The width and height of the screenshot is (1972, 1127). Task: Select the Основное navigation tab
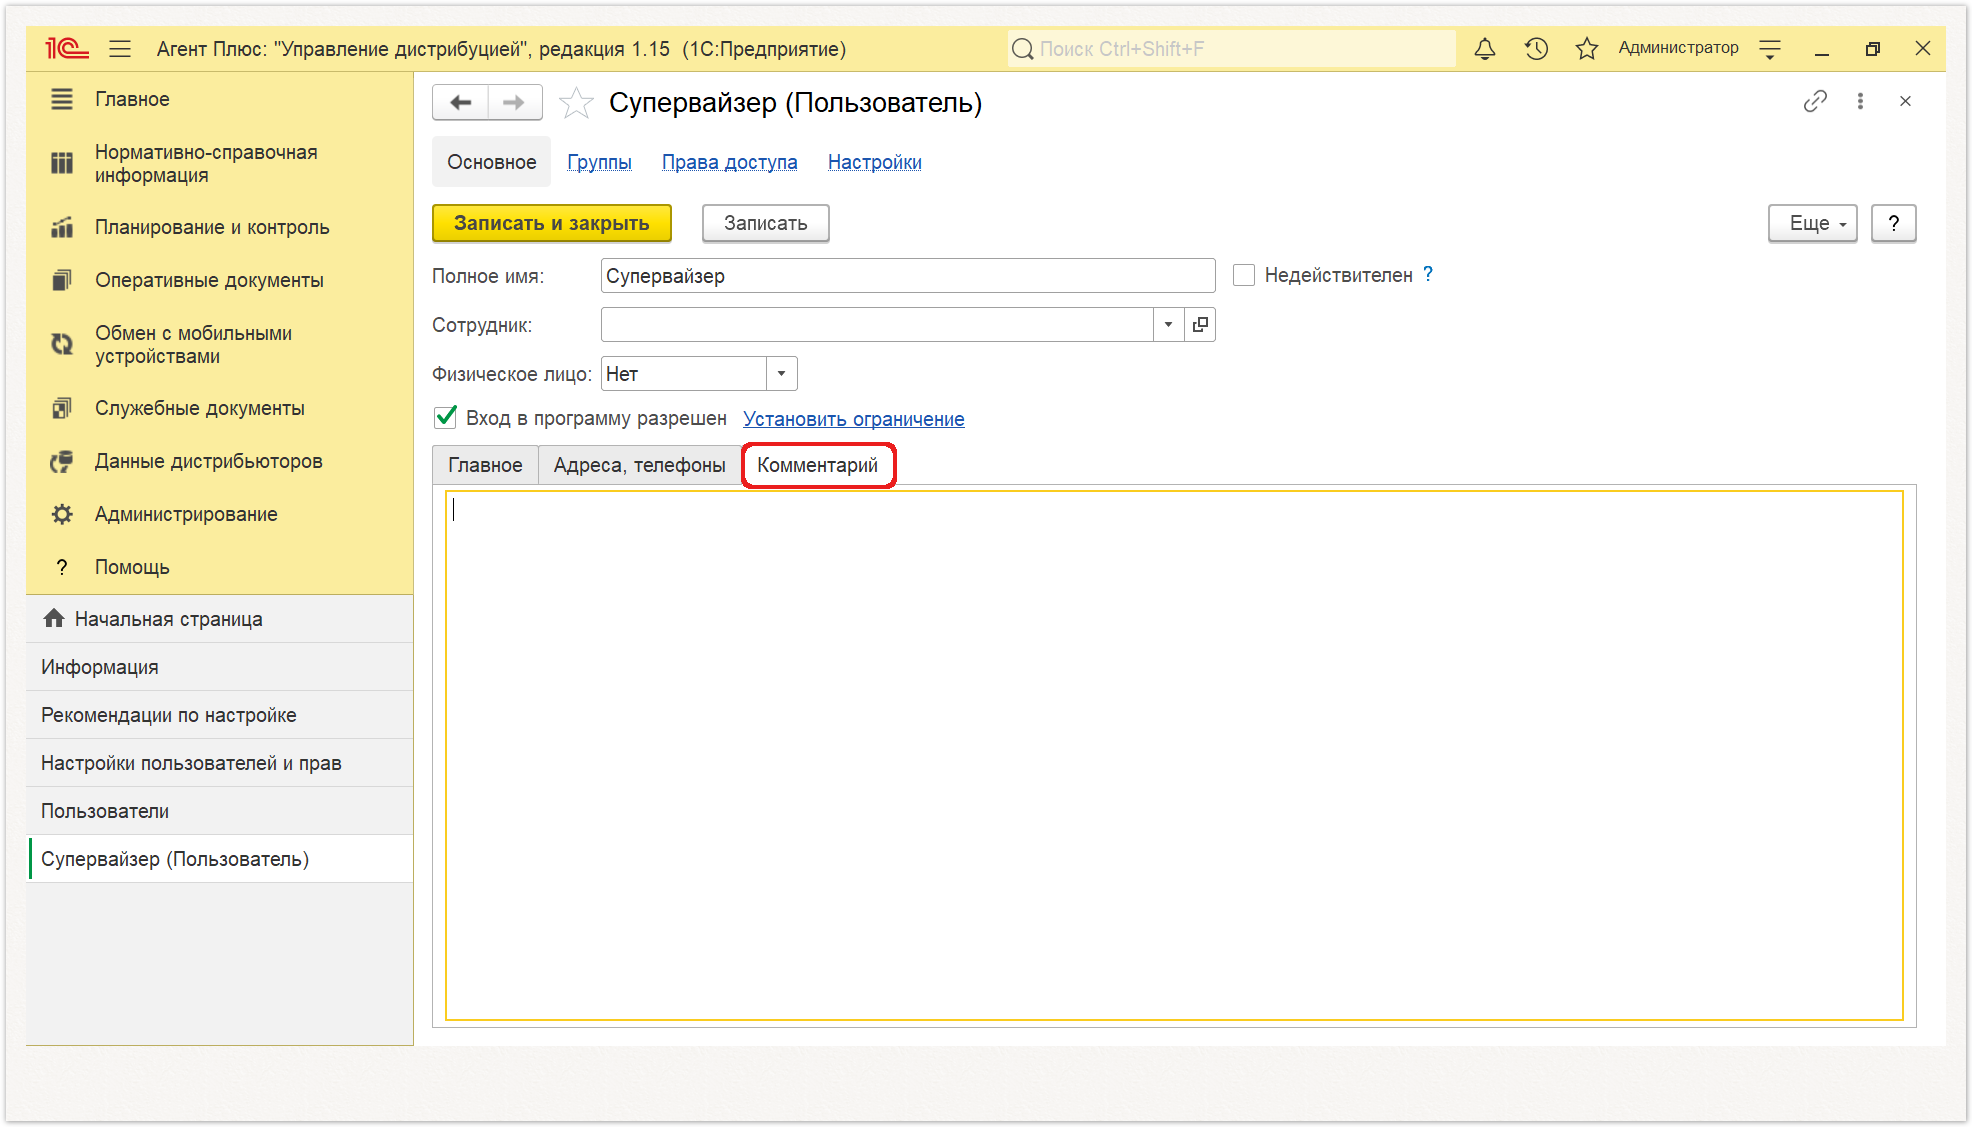tap(491, 162)
